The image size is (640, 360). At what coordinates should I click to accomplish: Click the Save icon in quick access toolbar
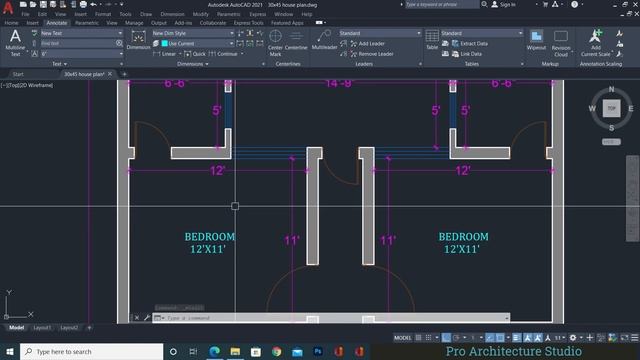(x=43, y=4)
